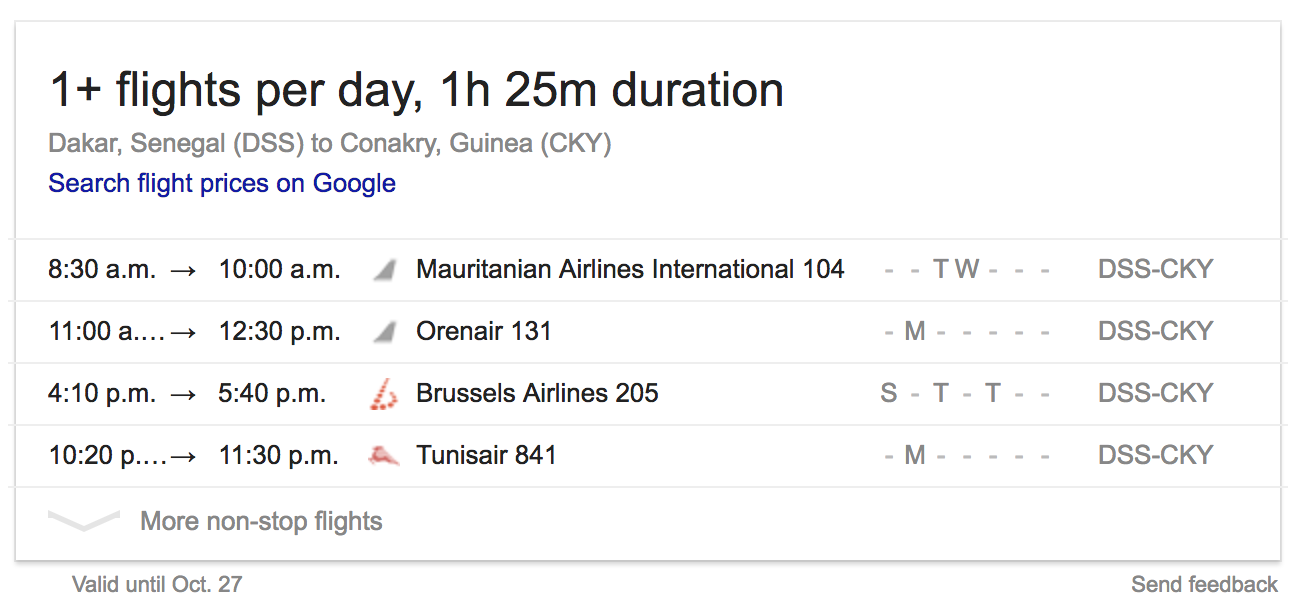Click the 8:30 a.m. departure time
The width and height of the screenshot is (1294, 608).
click(102, 270)
